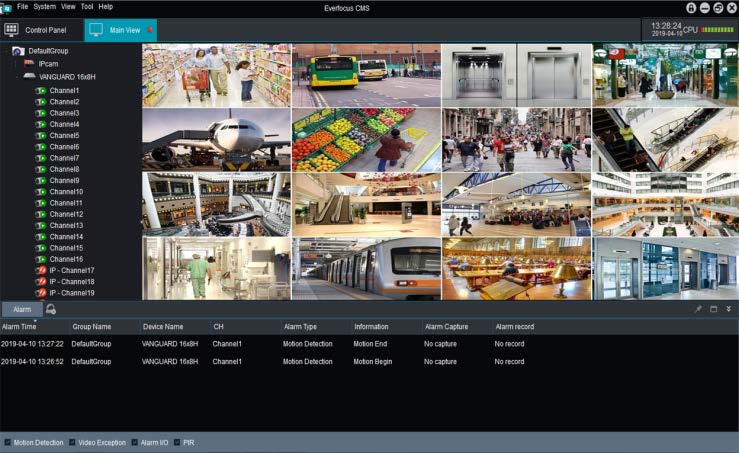The width and height of the screenshot is (739, 453).
Task: Select the Motion End alarm row
Action: tap(370, 344)
